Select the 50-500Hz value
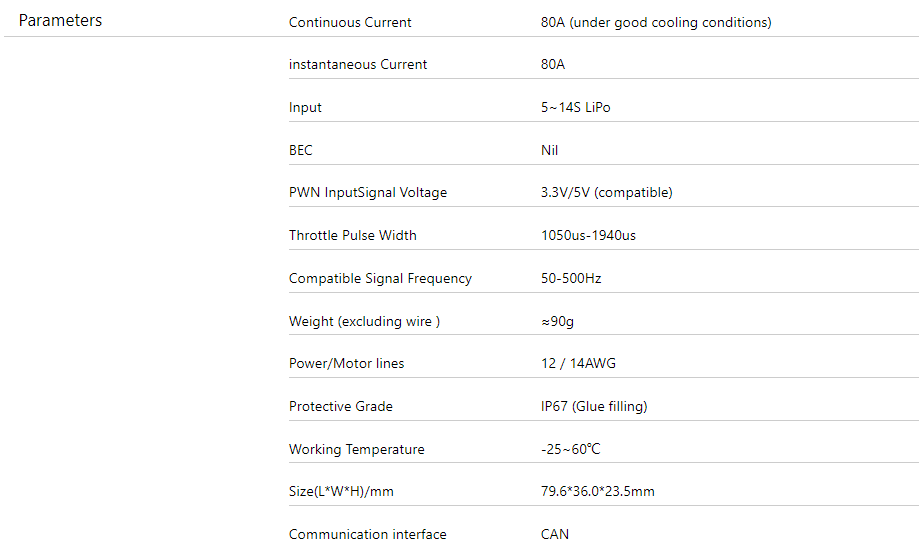 point(571,278)
